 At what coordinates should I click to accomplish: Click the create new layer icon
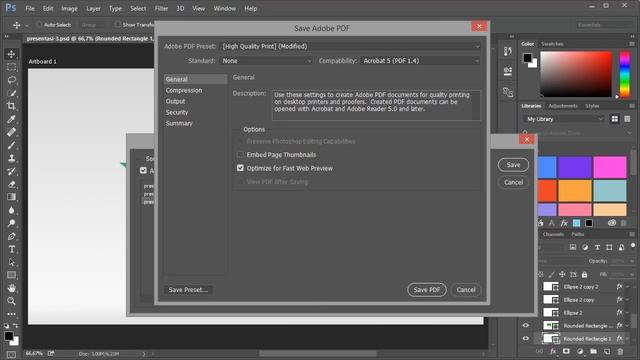(x=607, y=351)
